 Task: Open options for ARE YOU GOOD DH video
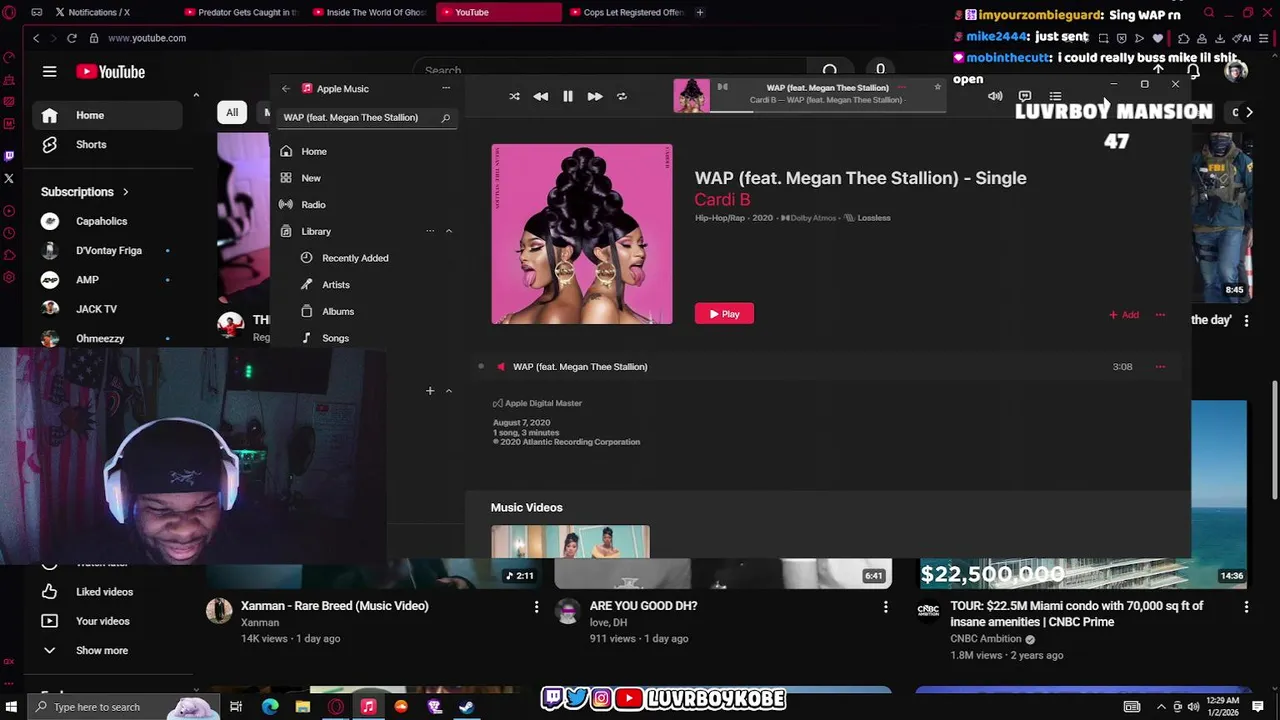[x=885, y=607]
